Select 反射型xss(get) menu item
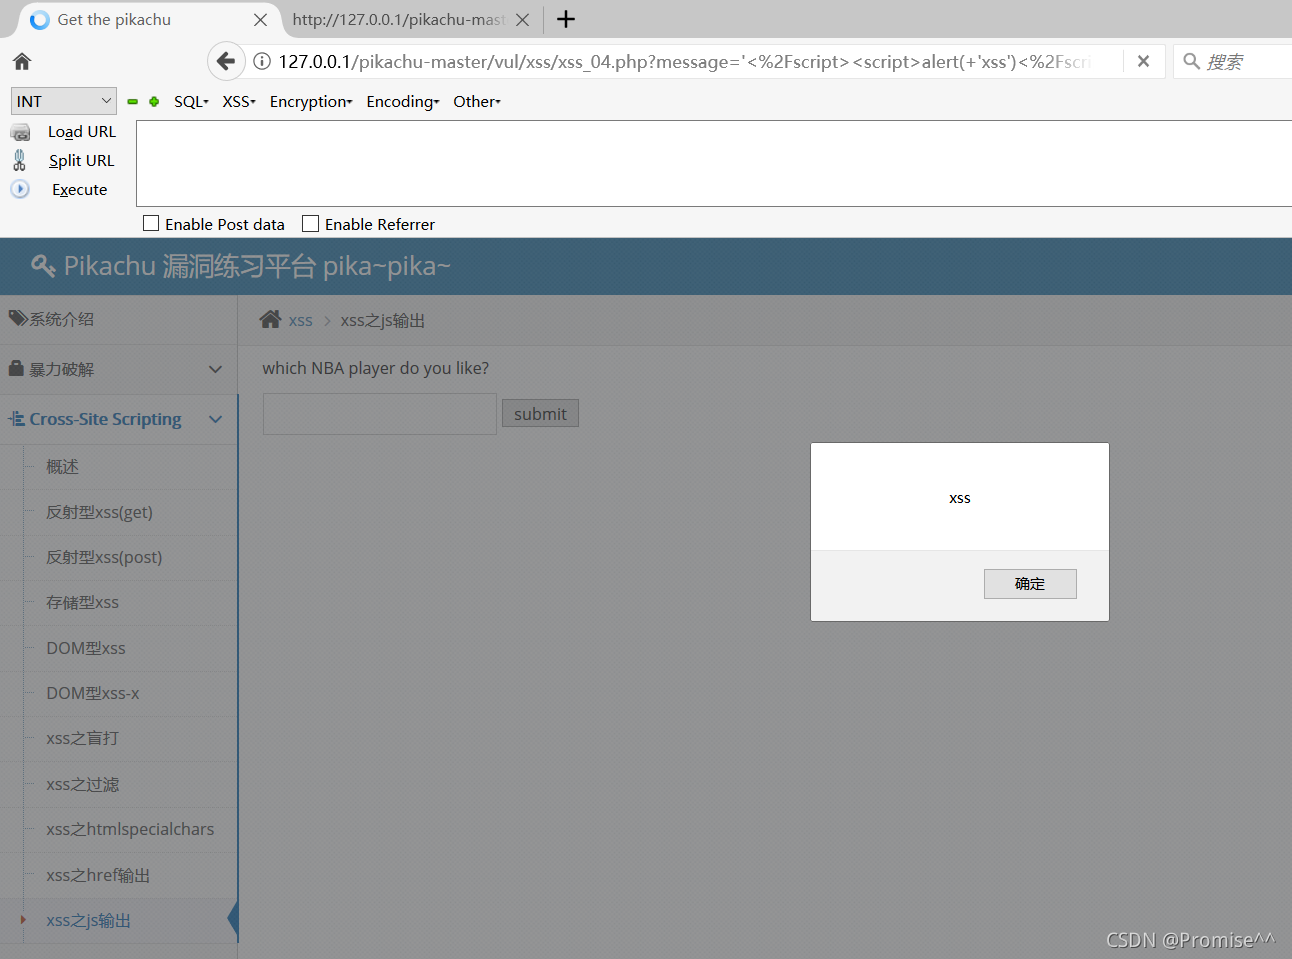The height and width of the screenshot is (959, 1292). pyautogui.click(x=99, y=512)
